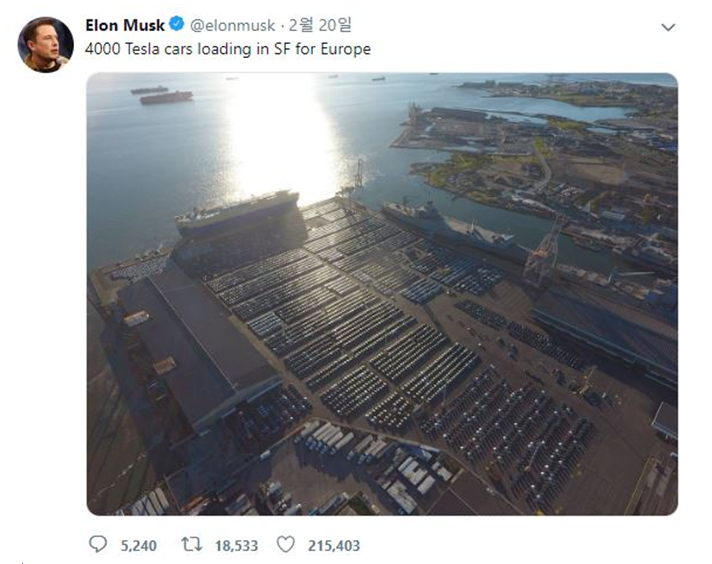Click the reply speech bubble icon

[98, 545]
